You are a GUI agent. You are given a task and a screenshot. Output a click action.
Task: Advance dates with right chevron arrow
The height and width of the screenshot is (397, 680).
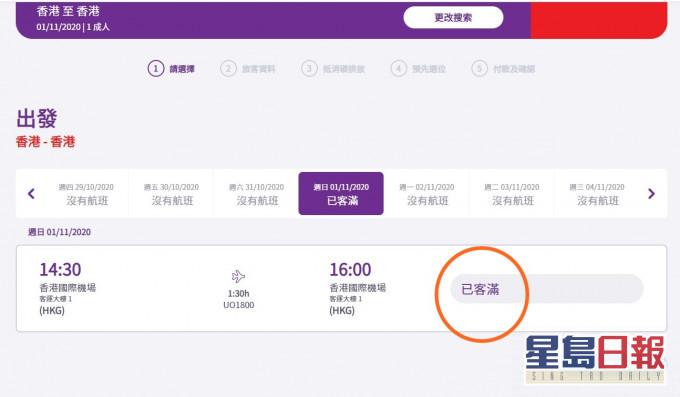[x=651, y=194]
